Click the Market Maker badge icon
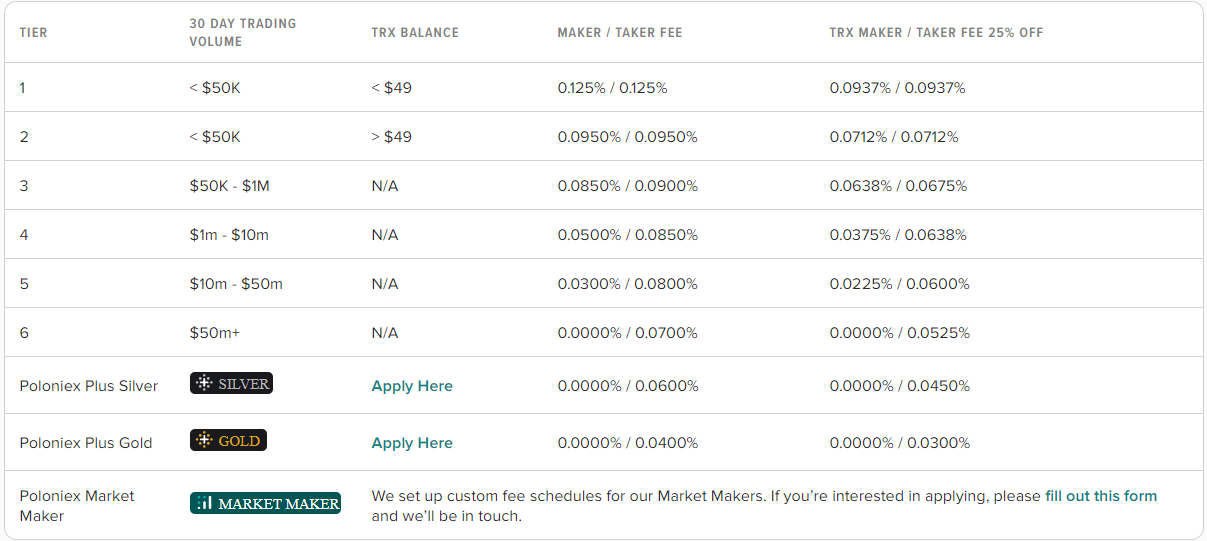This screenshot has height=541, width=1207. coord(265,503)
